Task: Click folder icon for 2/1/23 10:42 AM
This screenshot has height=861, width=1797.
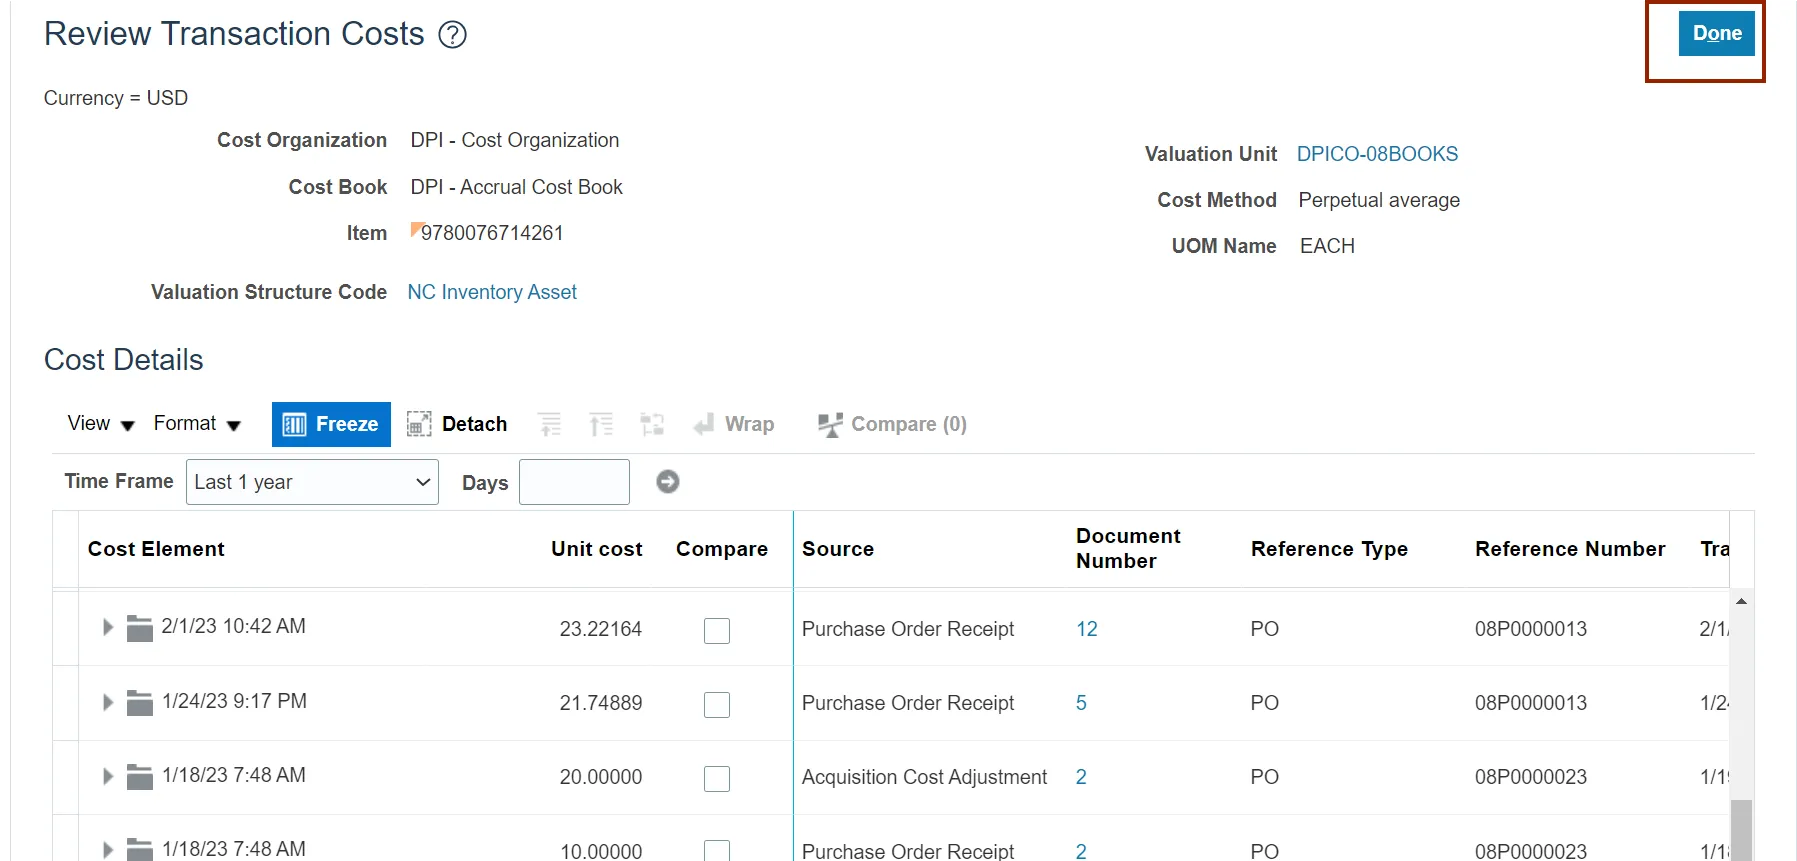Action: pyautogui.click(x=140, y=628)
